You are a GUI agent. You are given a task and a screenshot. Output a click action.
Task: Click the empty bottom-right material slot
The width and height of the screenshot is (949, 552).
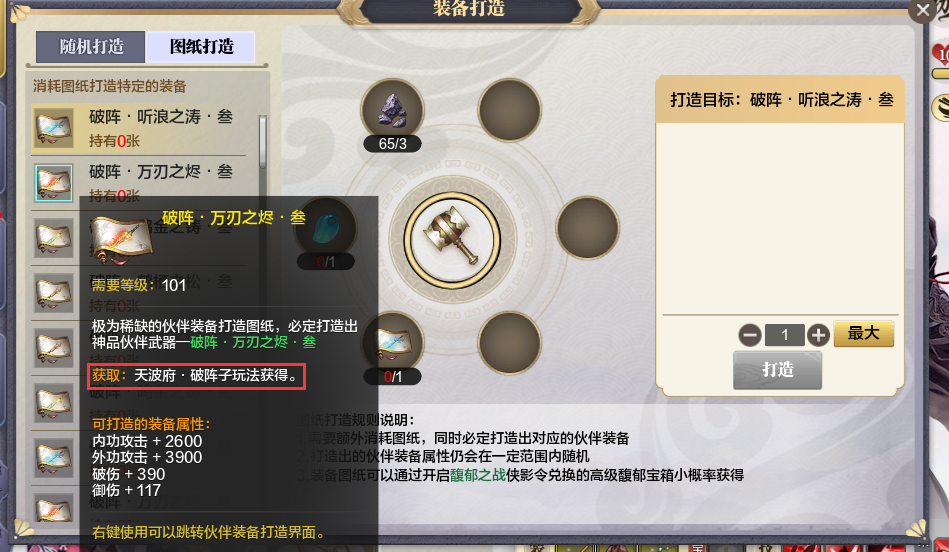pos(509,343)
